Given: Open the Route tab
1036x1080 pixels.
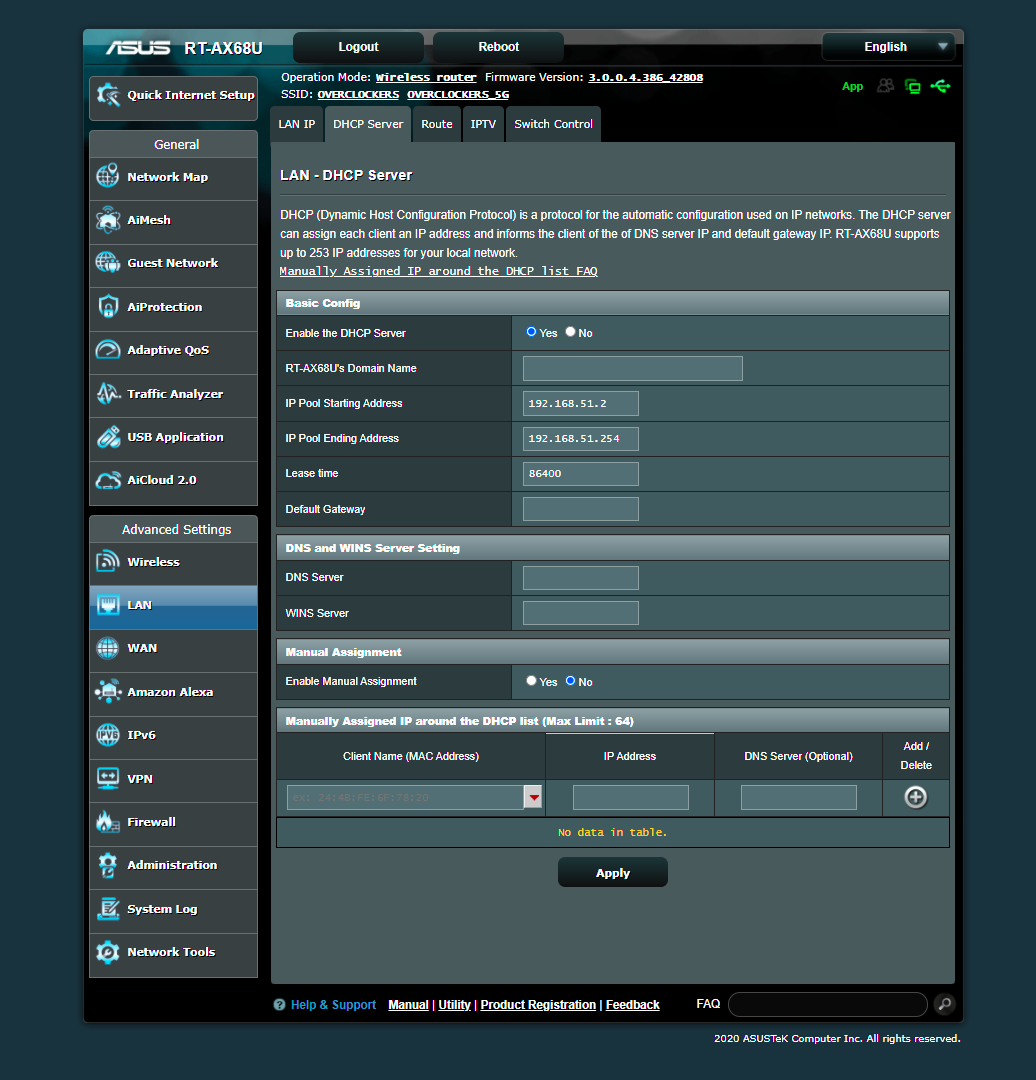Looking at the screenshot, I should 437,124.
